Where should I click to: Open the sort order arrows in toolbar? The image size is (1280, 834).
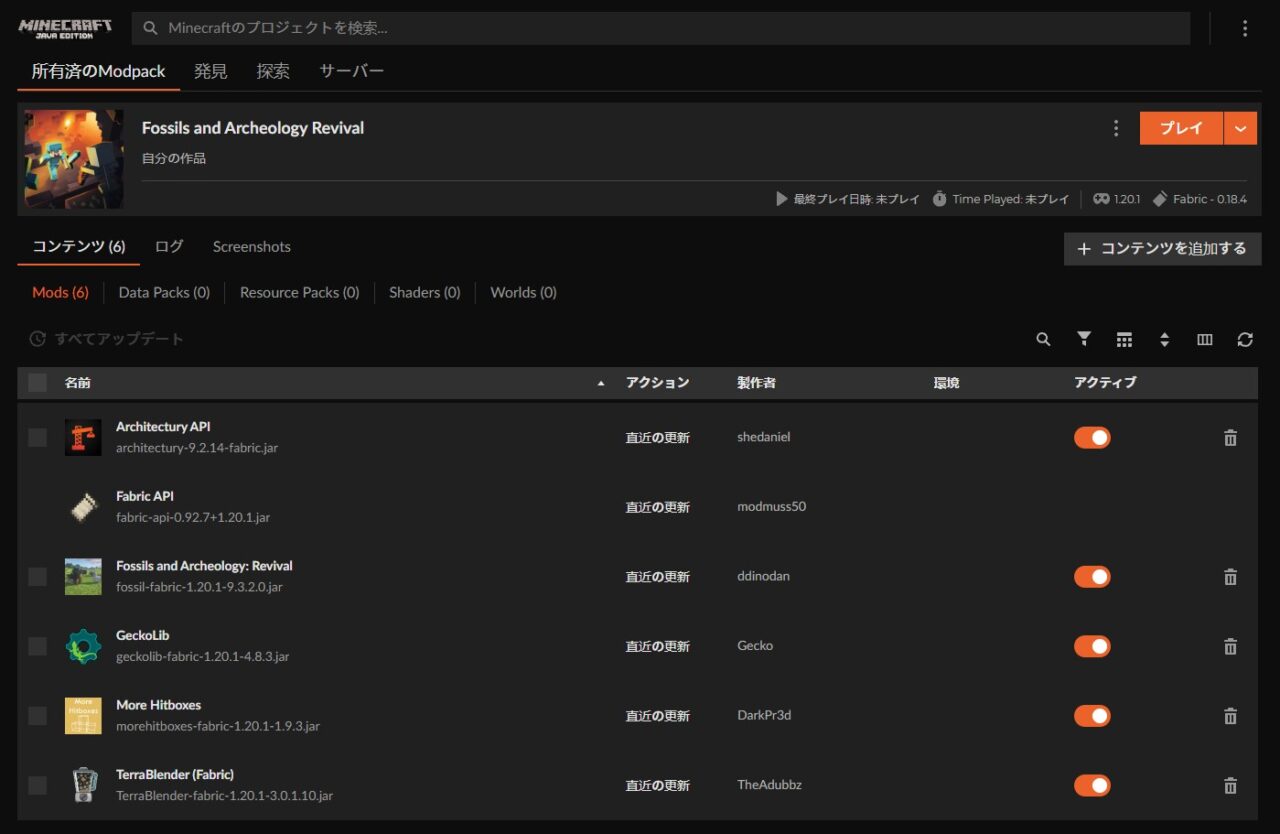click(1164, 340)
